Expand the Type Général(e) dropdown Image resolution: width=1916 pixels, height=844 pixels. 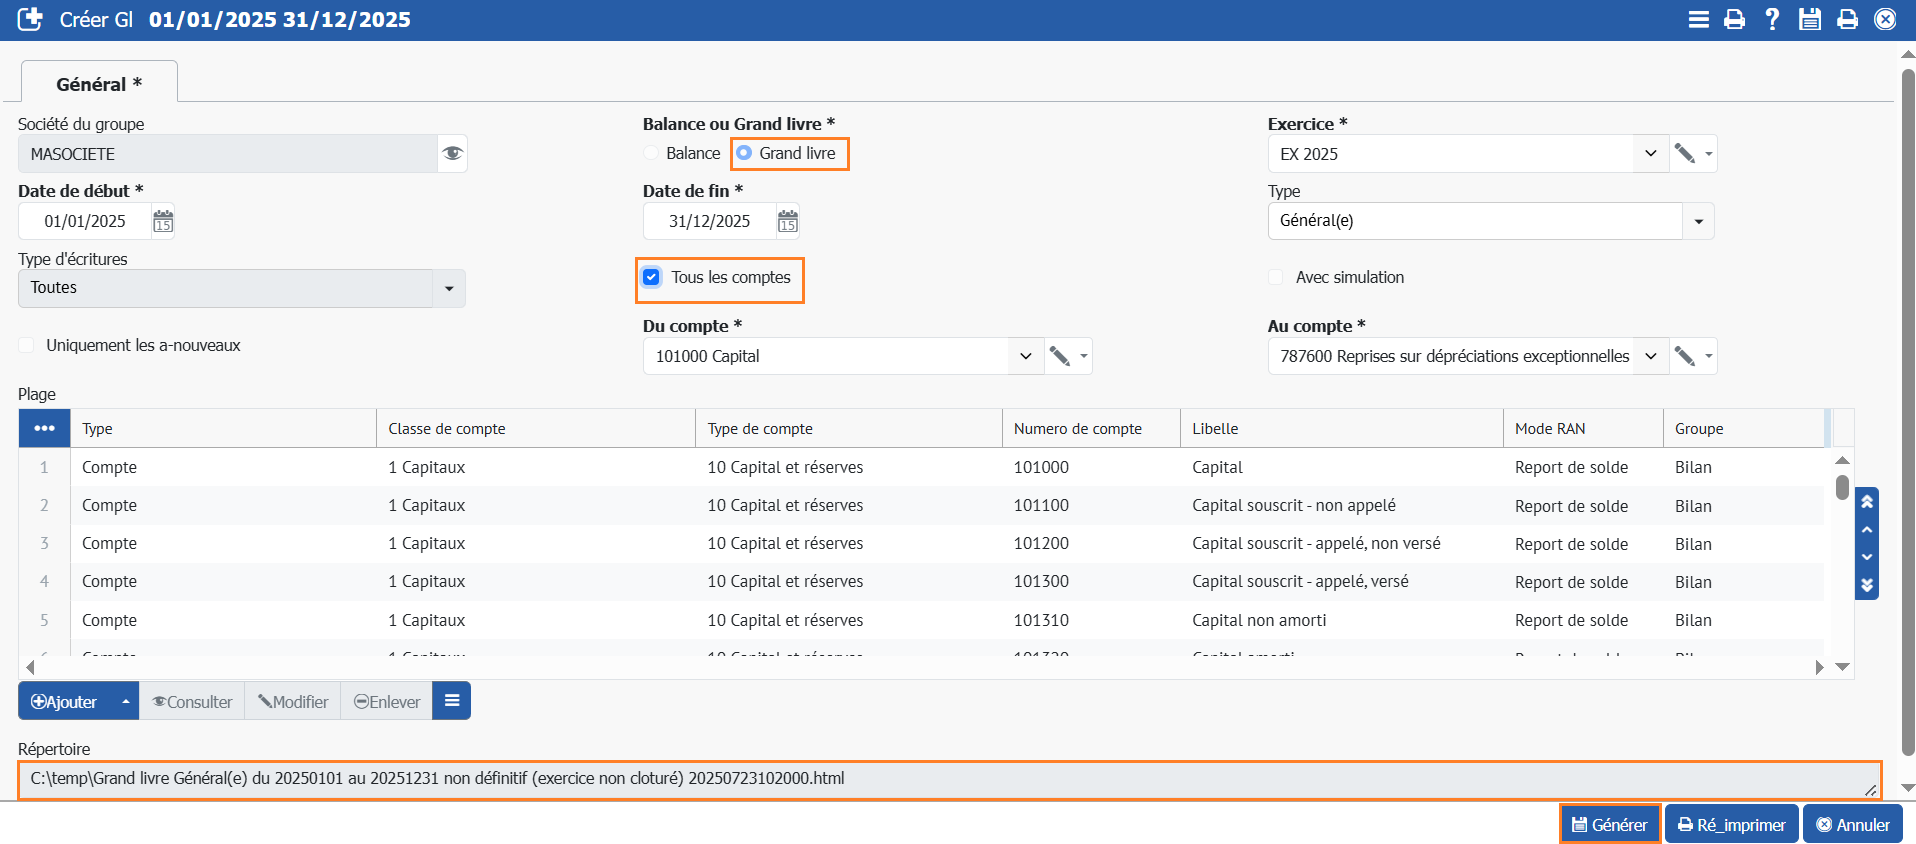coord(1698,221)
